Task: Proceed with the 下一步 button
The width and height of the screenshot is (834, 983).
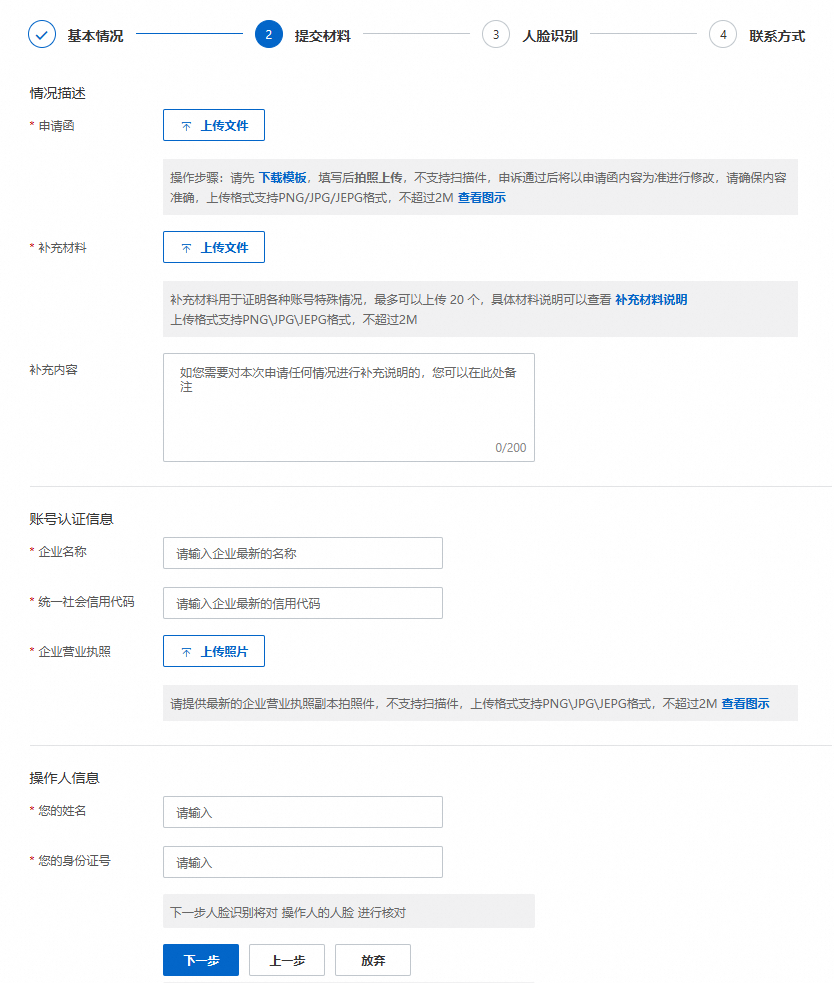Action: point(201,960)
